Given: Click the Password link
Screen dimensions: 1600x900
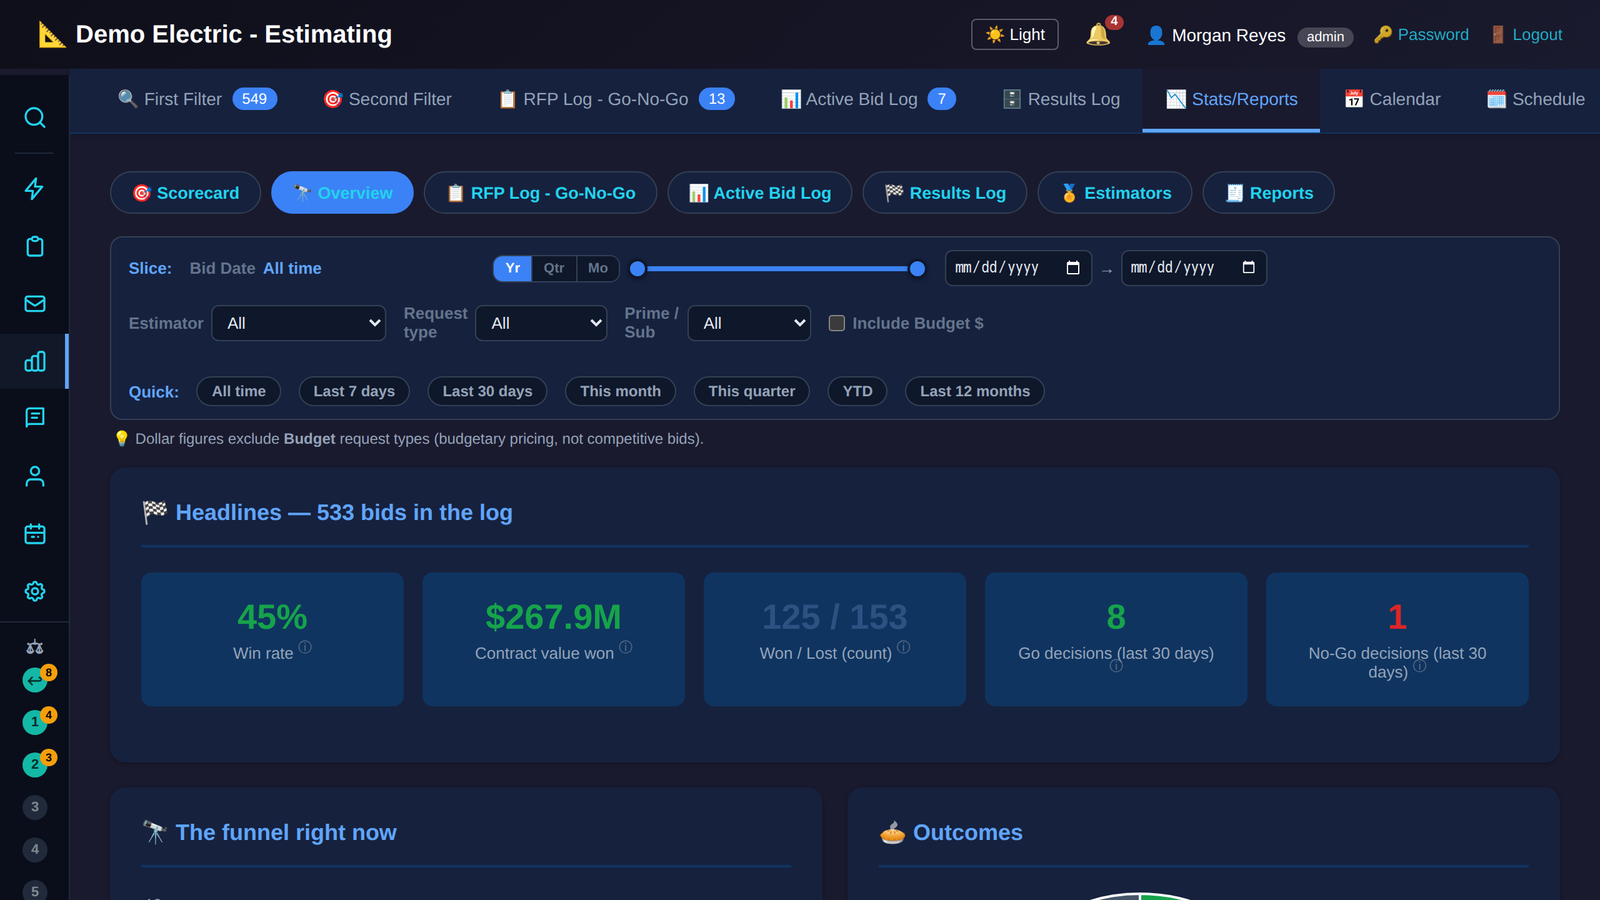Looking at the screenshot, I should 1421,34.
